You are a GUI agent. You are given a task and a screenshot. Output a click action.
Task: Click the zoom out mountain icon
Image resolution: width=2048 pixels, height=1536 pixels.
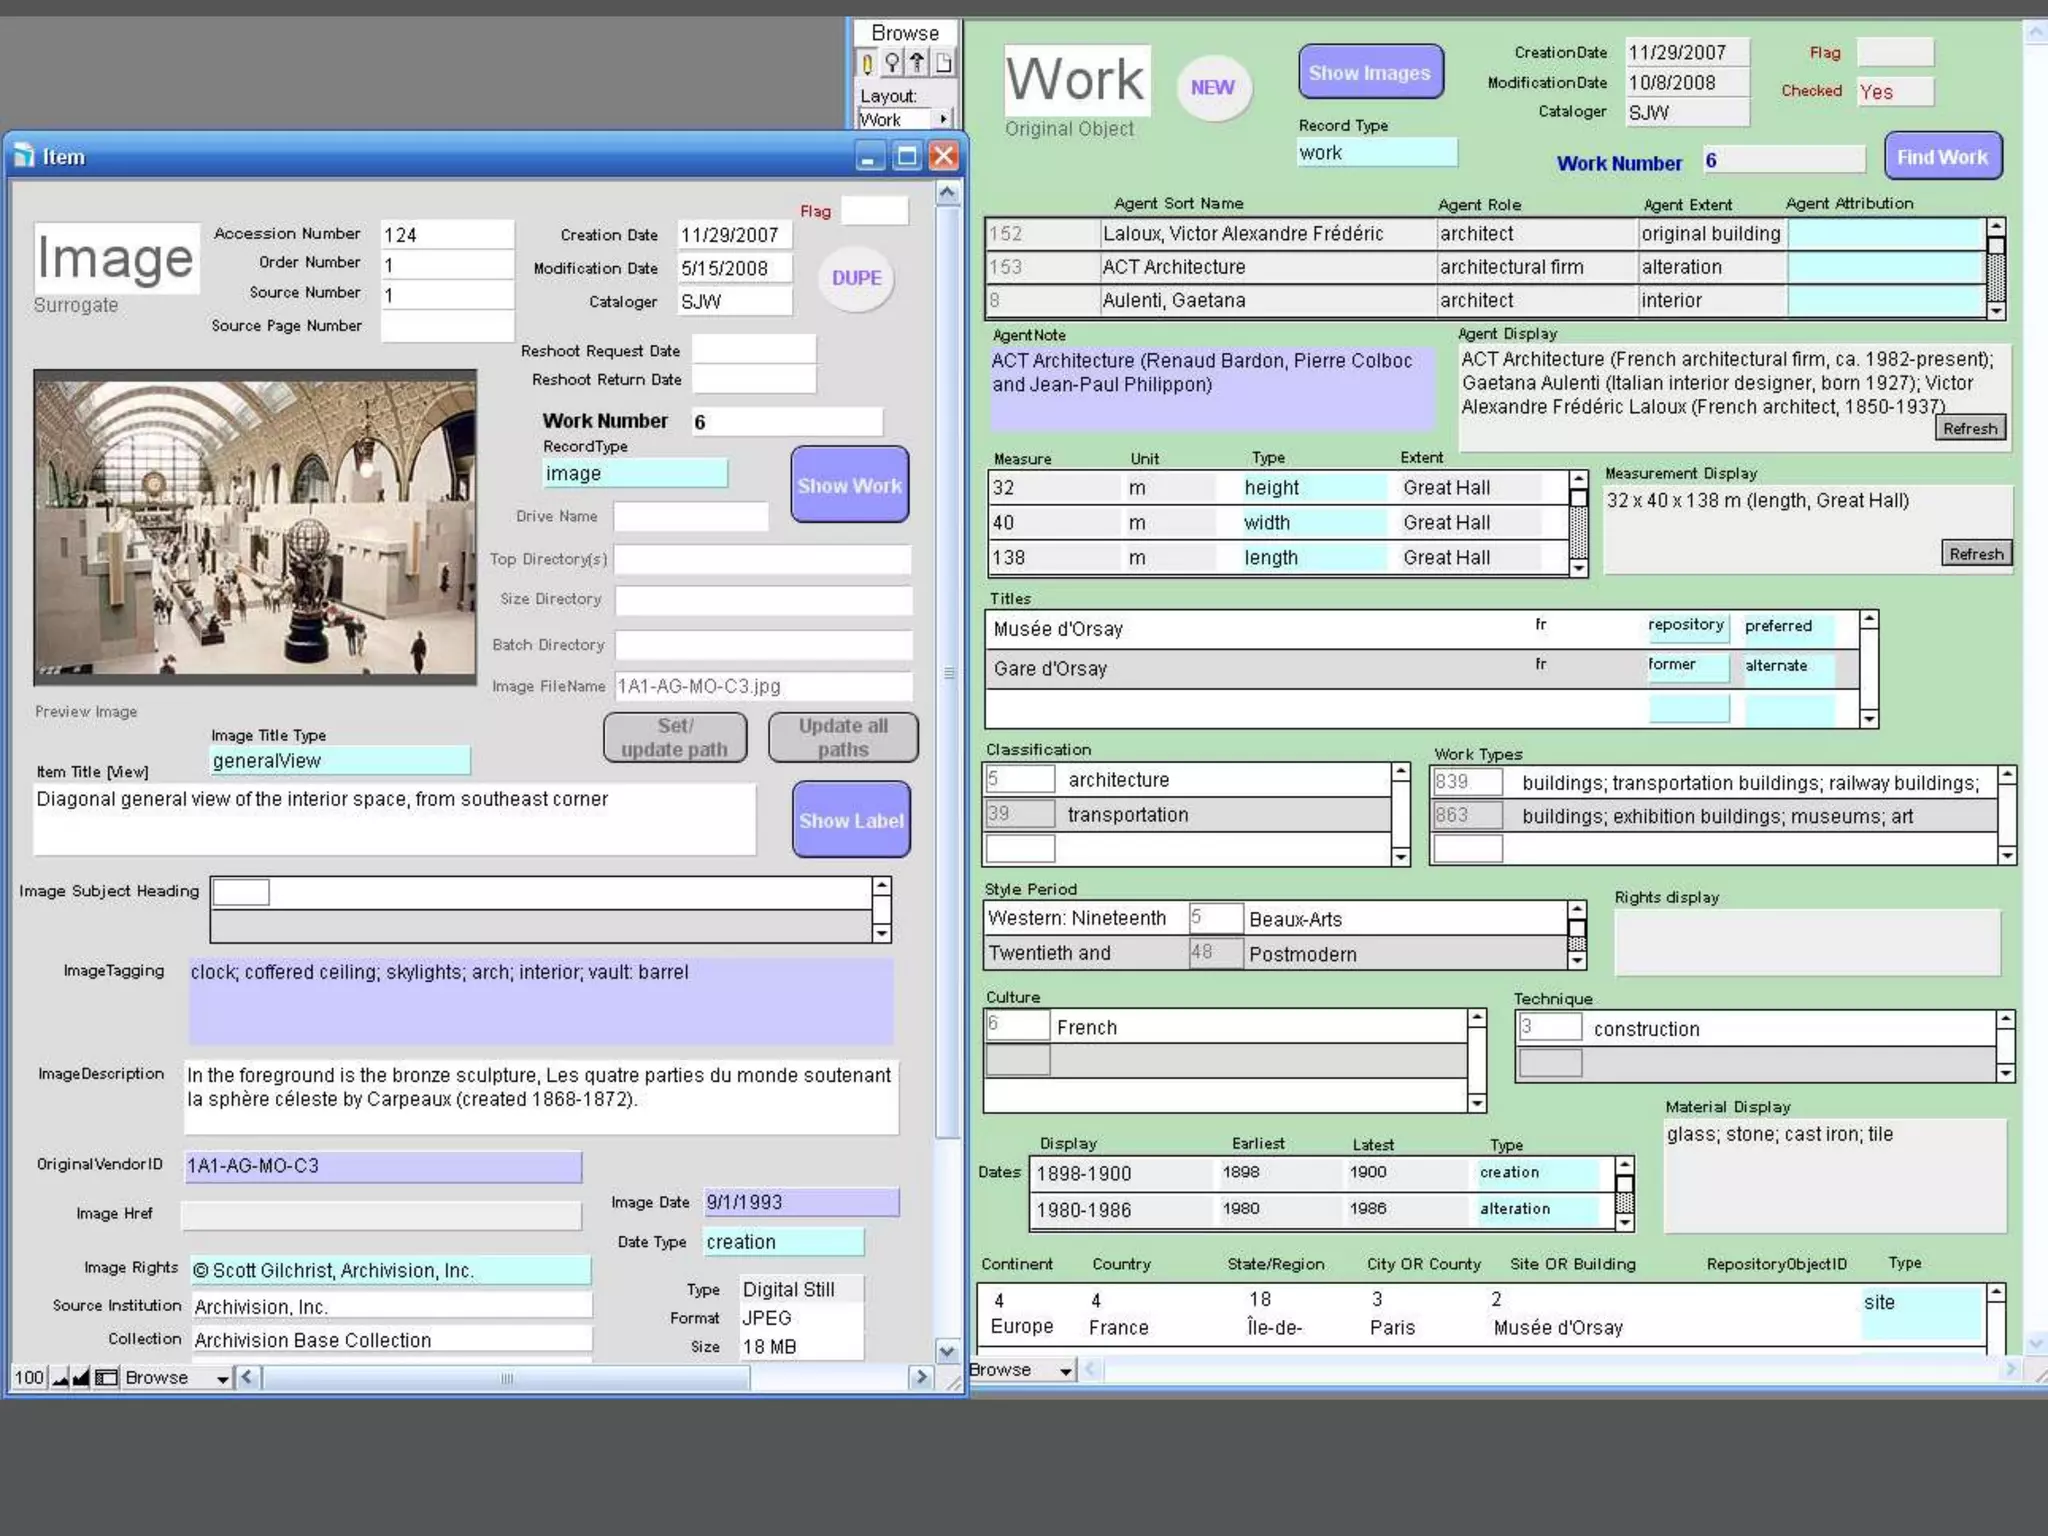click(x=60, y=1378)
